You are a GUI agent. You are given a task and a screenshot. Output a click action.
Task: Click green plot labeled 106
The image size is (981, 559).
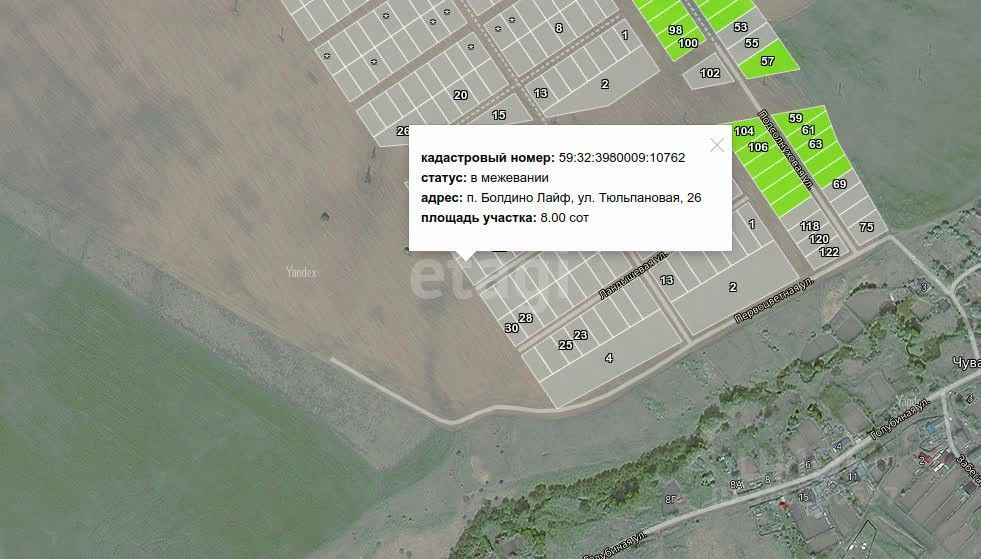(758, 147)
